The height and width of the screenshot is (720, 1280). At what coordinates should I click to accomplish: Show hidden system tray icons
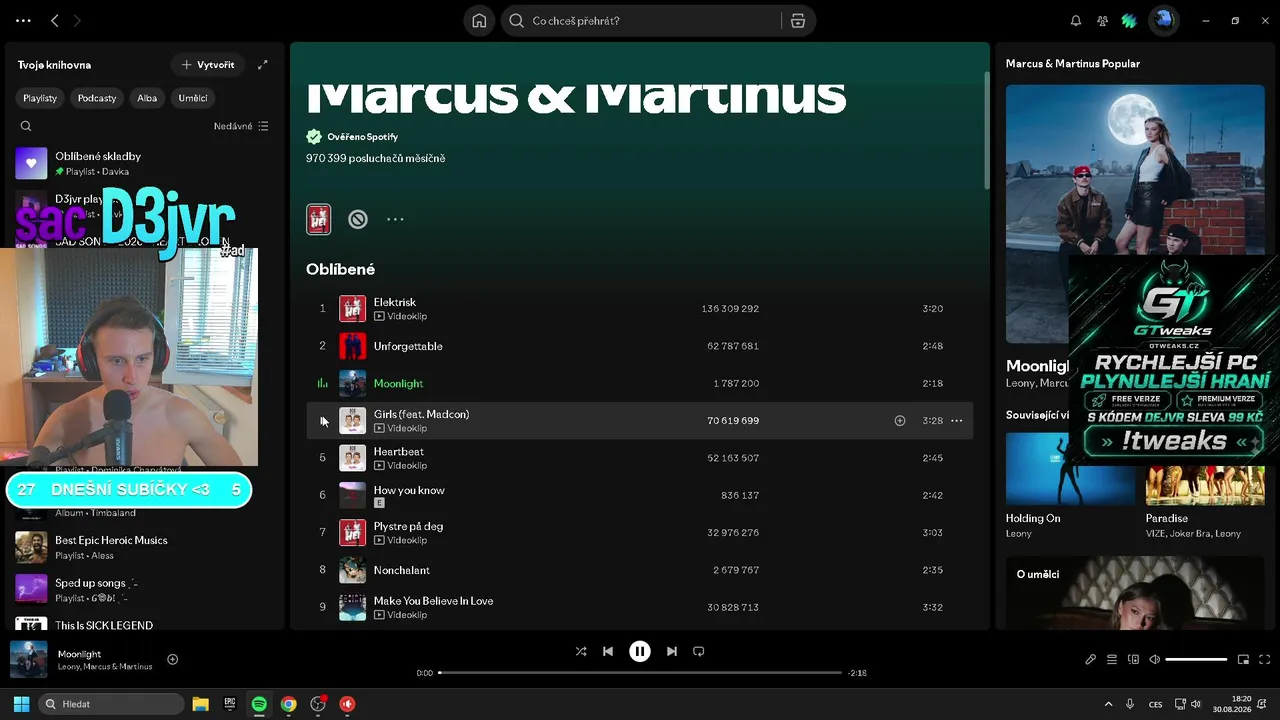(x=1108, y=704)
